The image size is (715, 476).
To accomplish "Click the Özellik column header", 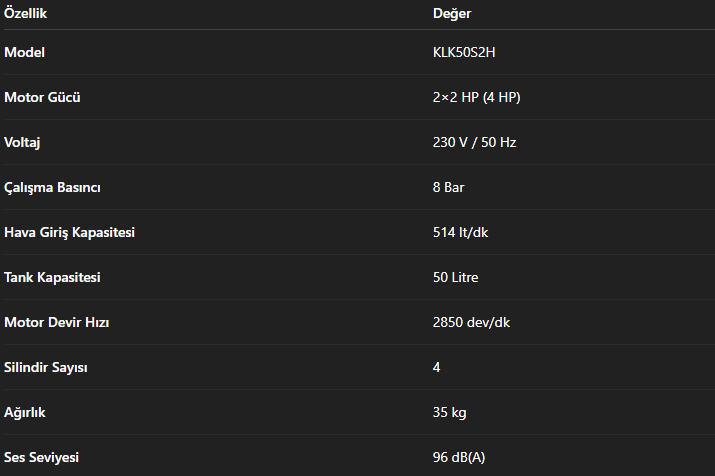I will click(26, 14).
